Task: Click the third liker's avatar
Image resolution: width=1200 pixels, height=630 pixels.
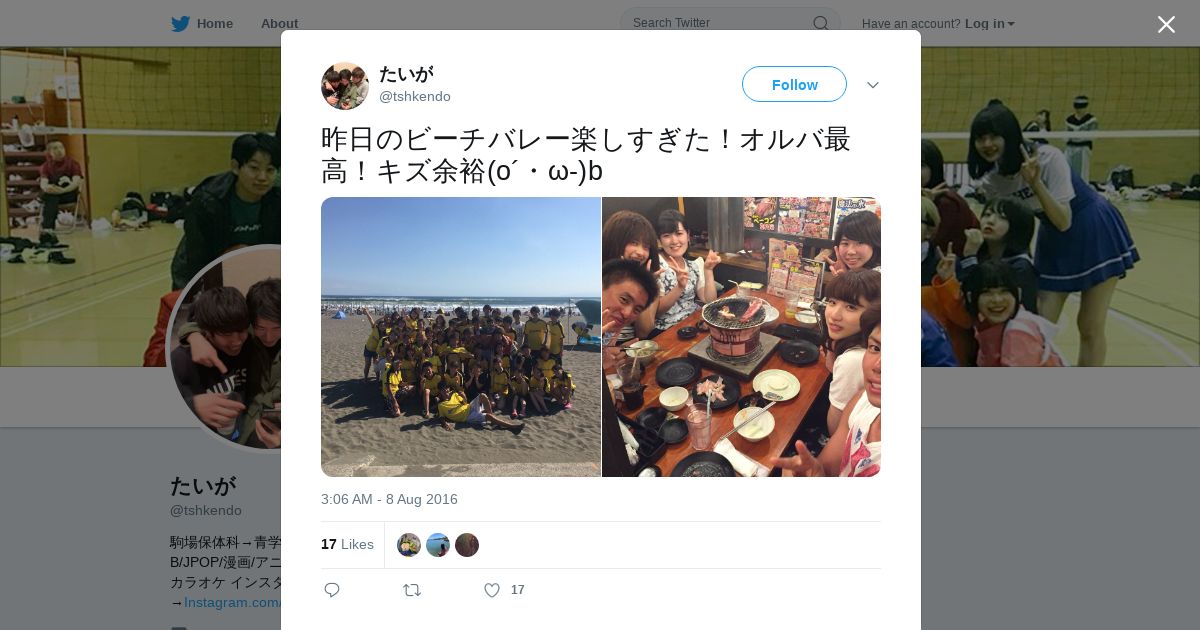Action: (x=467, y=545)
